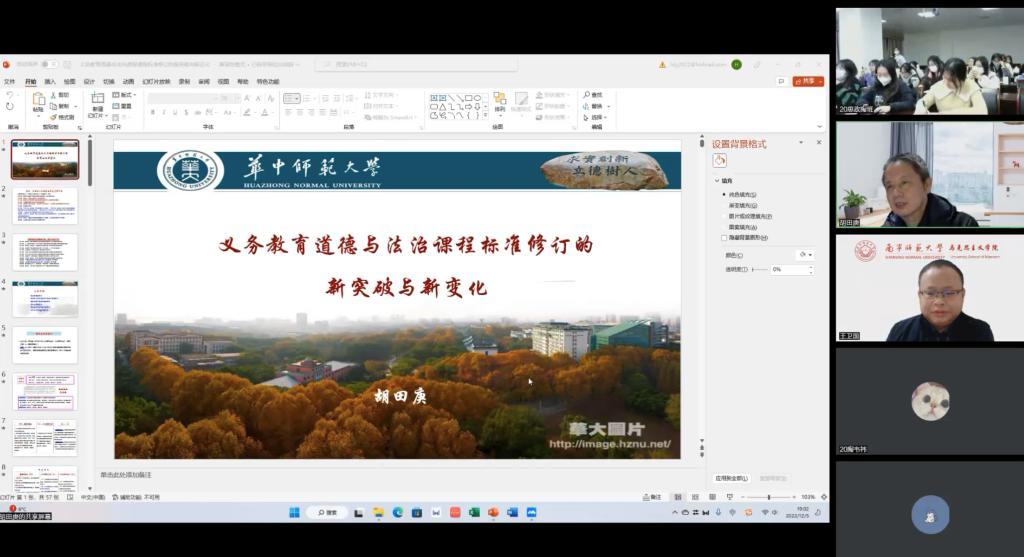Viewport: 1024px width, 557px height.
Task: Select slide 4 thumbnail in slide panel
Action: (45, 298)
